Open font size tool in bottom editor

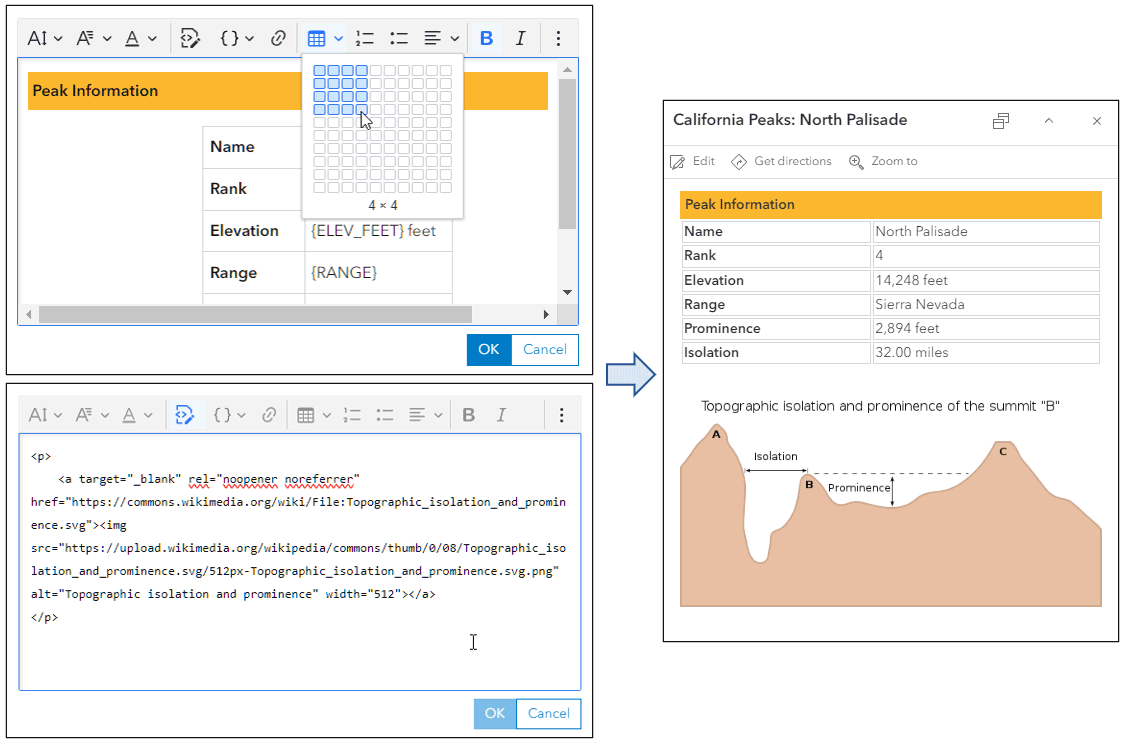pyautogui.click(x=38, y=415)
